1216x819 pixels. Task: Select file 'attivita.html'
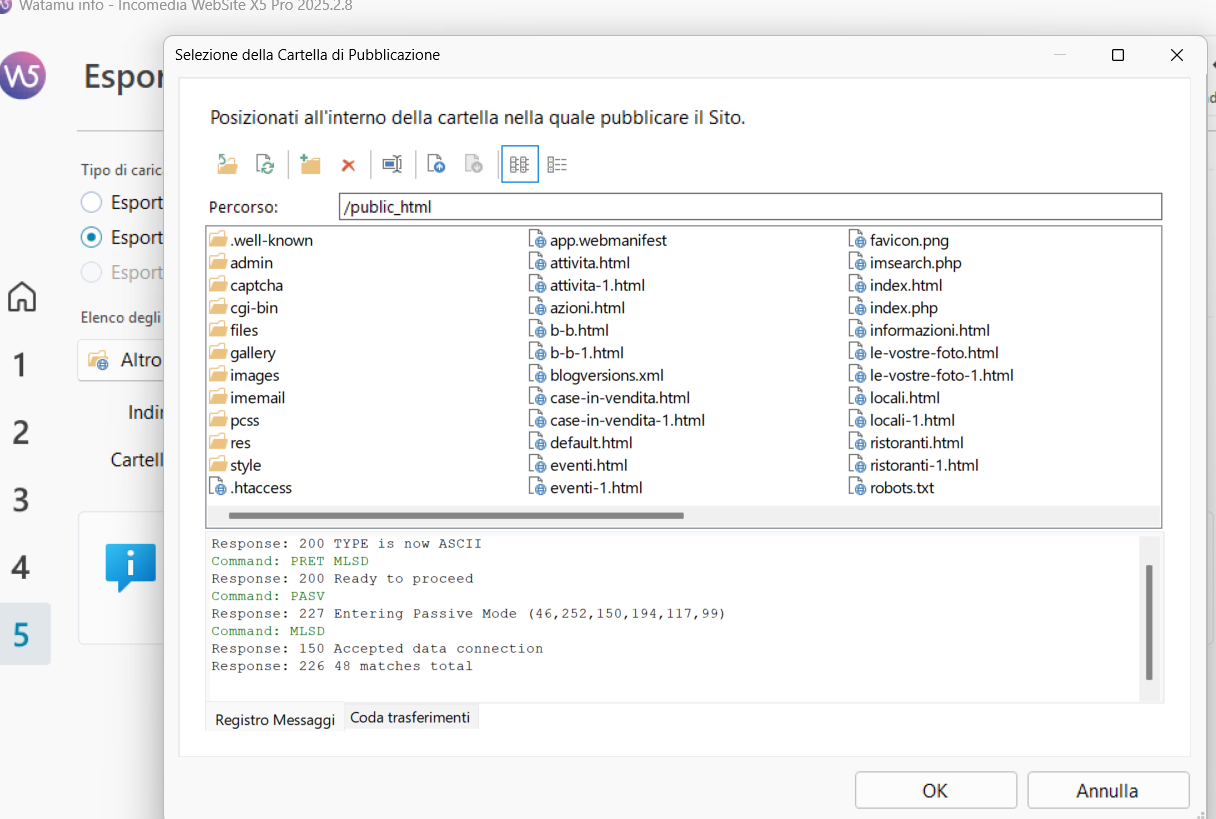(590, 263)
